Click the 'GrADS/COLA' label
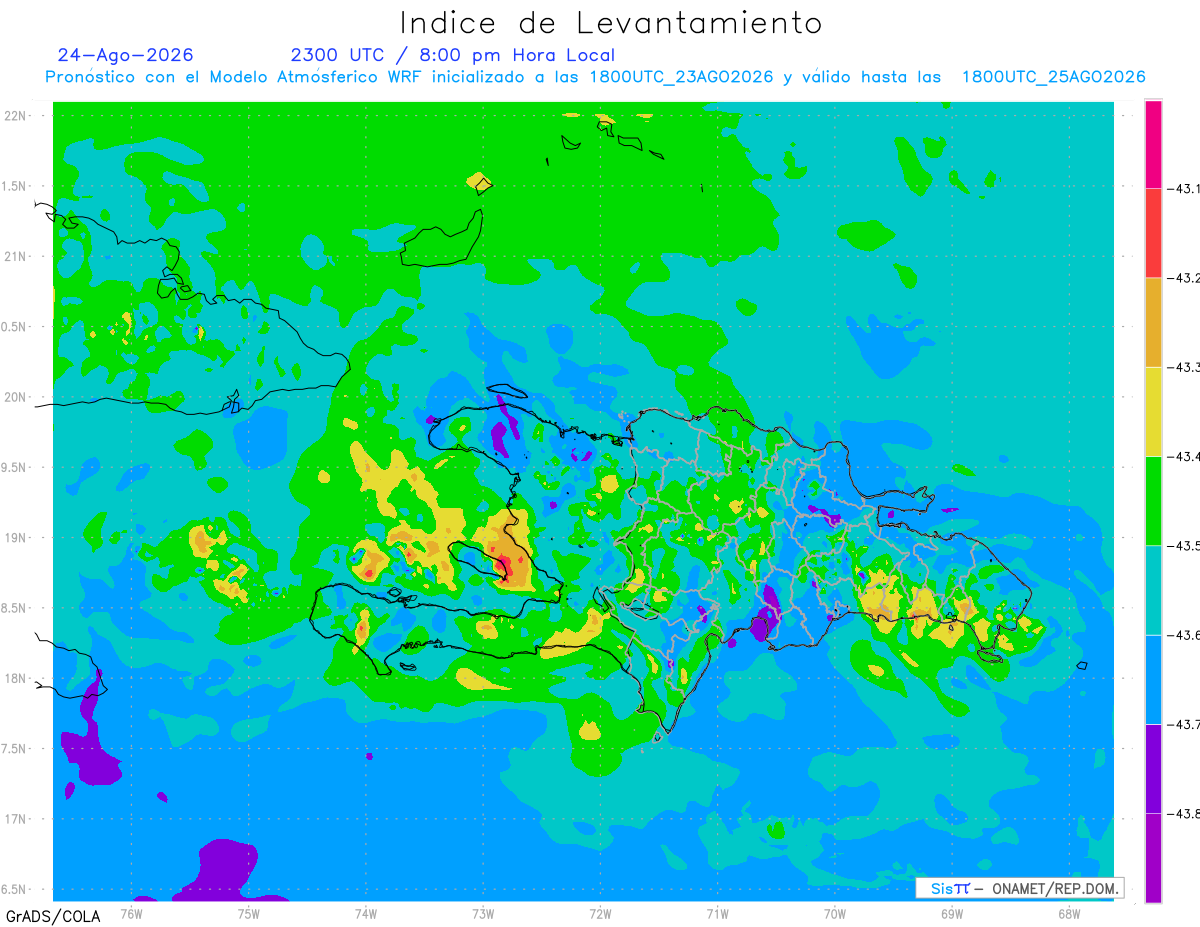1200x927 pixels. click(53, 916)
